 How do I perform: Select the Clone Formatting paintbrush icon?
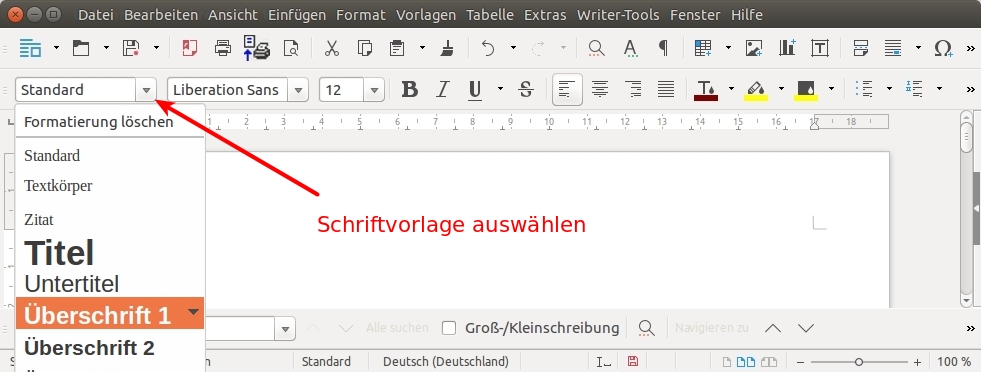447,48
